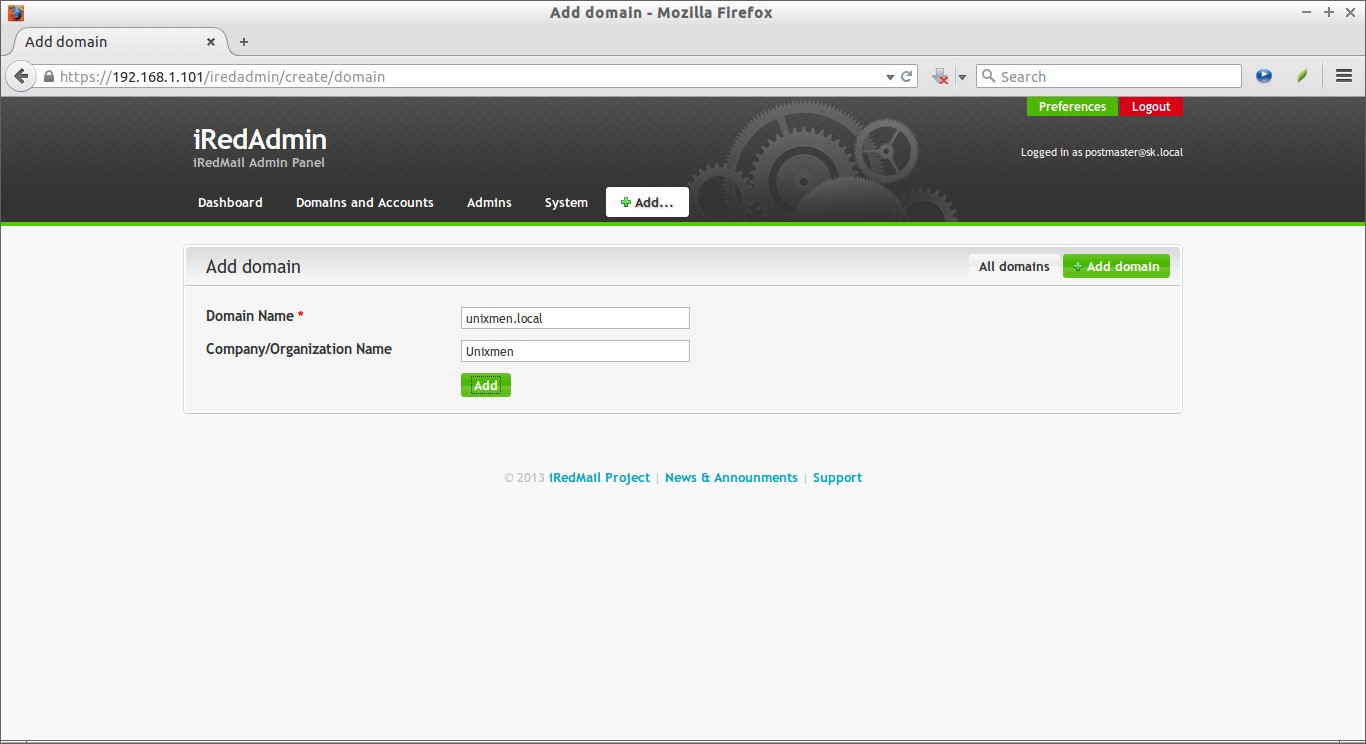Click the Company/Organization Name field
This screenshot has width=1366, height=744.
575,351
